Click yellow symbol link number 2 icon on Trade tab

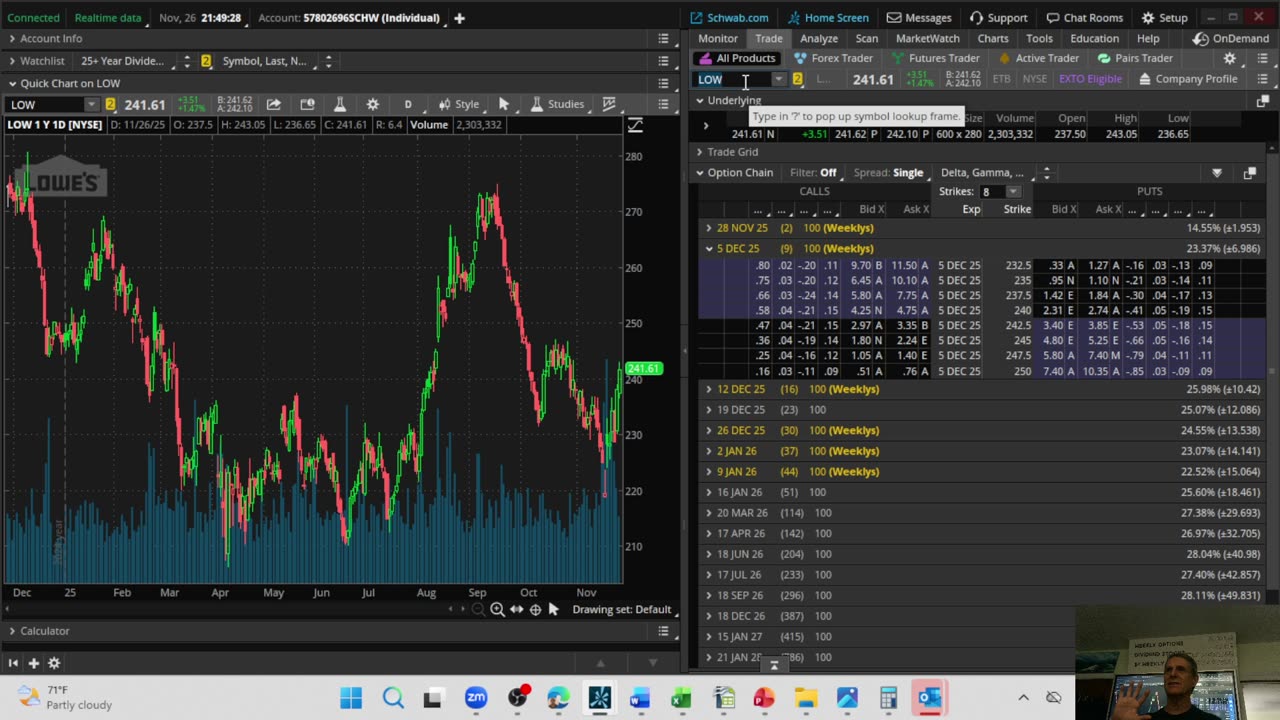(797, 79)
